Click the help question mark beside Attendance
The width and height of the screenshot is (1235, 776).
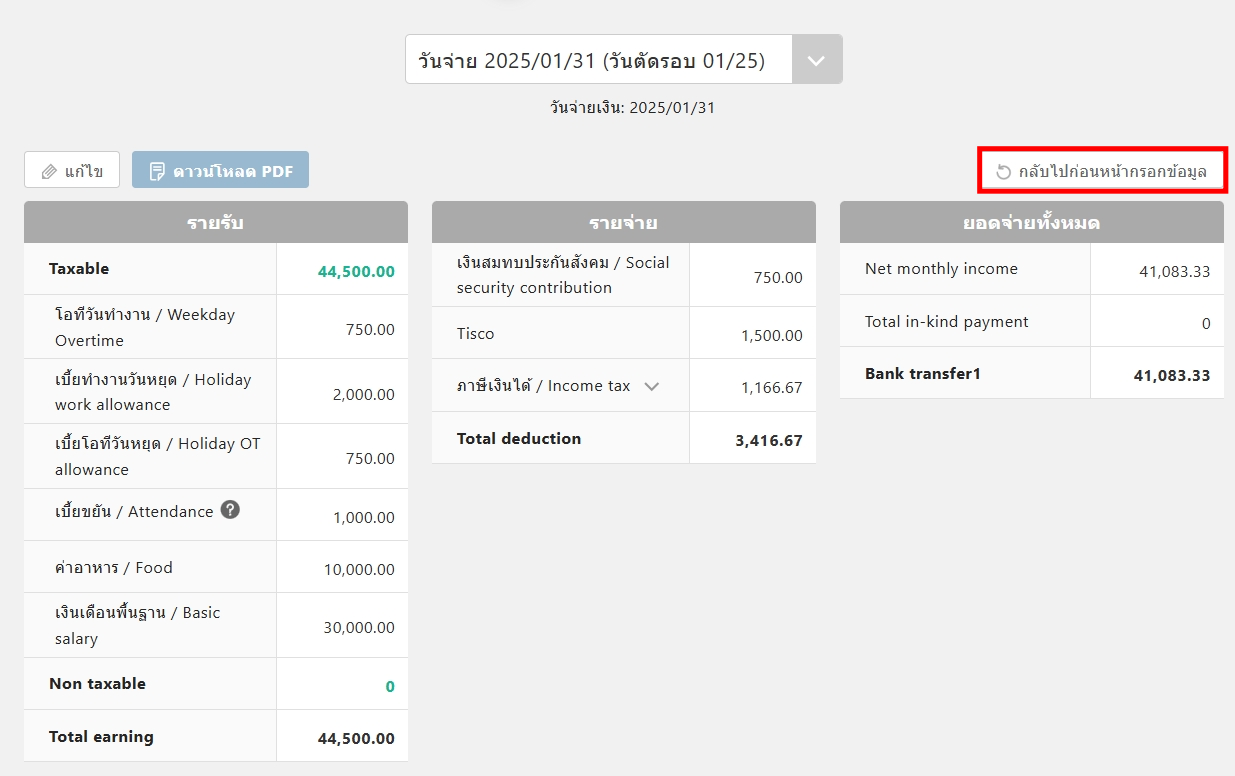pos(230,510)
